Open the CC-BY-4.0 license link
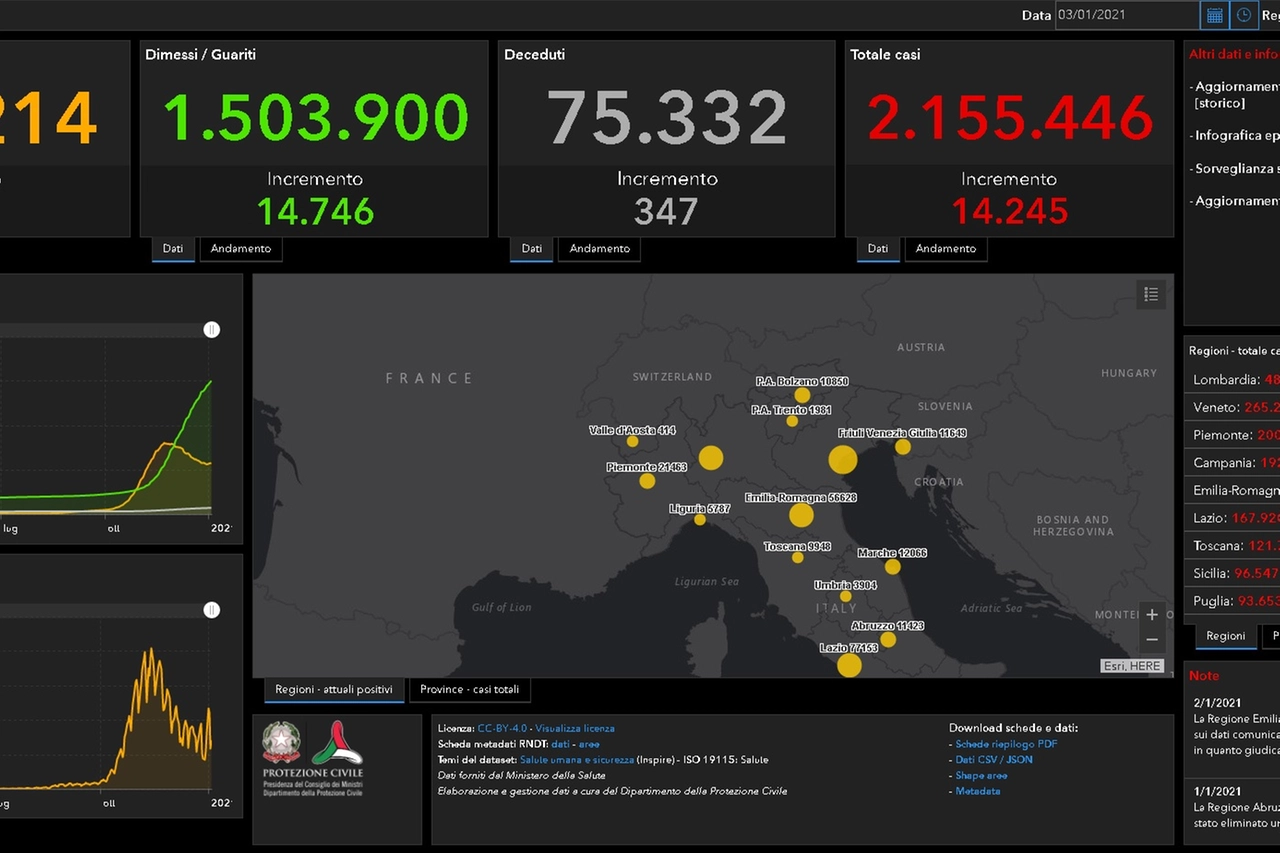 pyautogui.click(x=503, y=729)
